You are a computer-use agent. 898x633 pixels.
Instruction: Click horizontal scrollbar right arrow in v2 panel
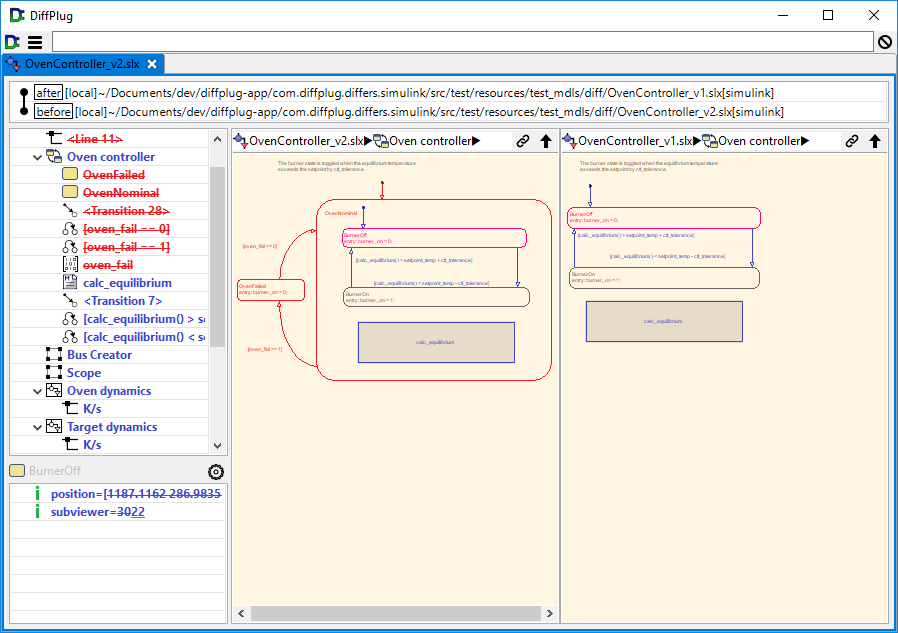pyautogui.click(x=550, y=614)
